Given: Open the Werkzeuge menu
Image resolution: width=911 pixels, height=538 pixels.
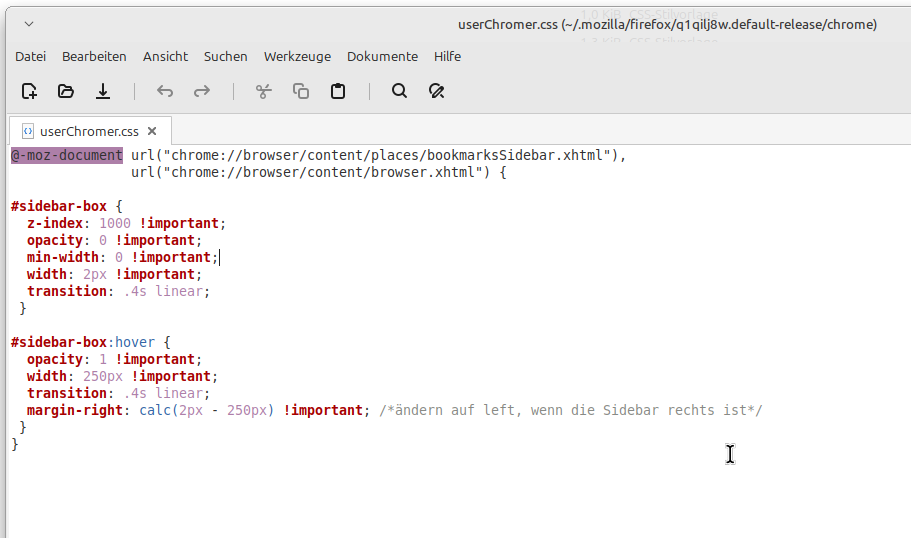Looking at the screenshot, I should [x=297, y=56].
